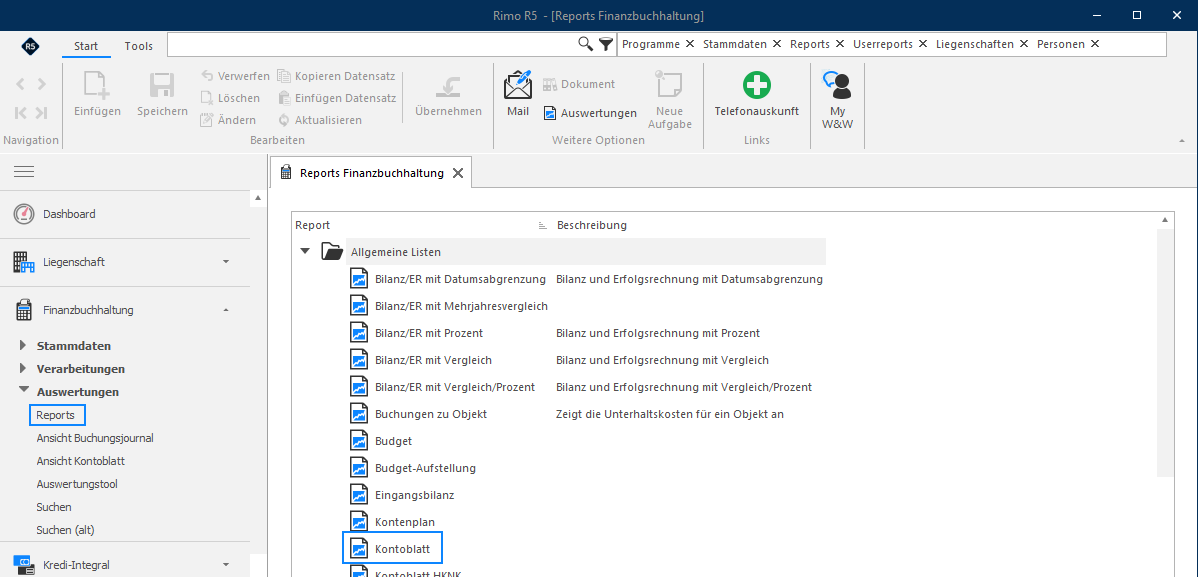
Task: Select Reports under Auswertungen
Action: pos(57,415)
